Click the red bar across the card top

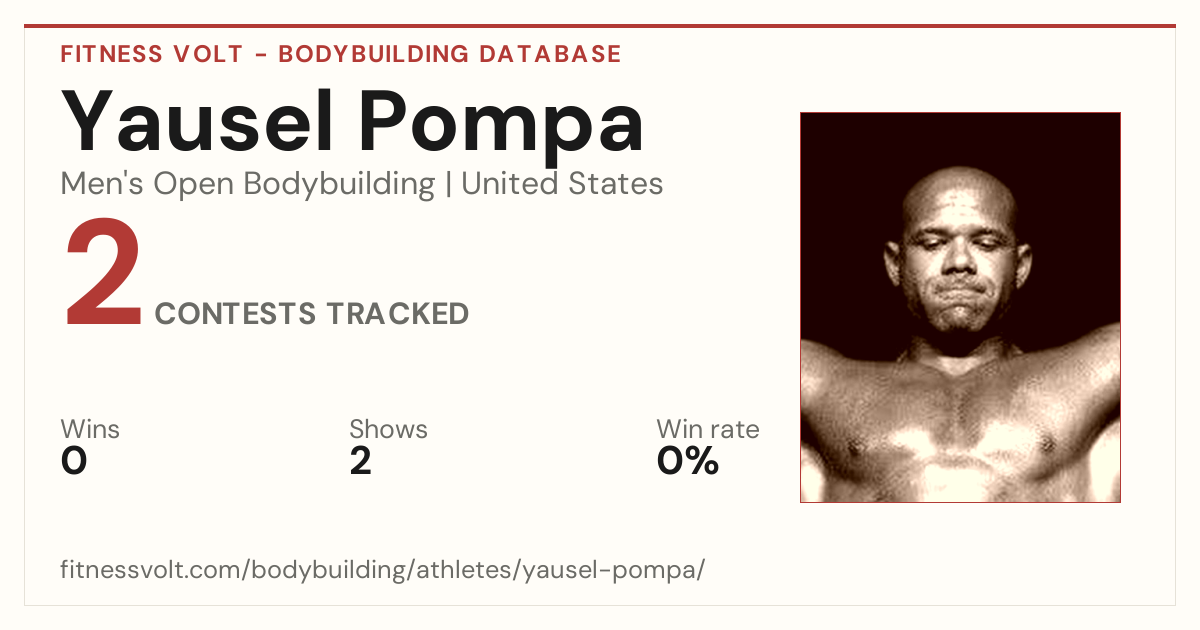[600, 26]
